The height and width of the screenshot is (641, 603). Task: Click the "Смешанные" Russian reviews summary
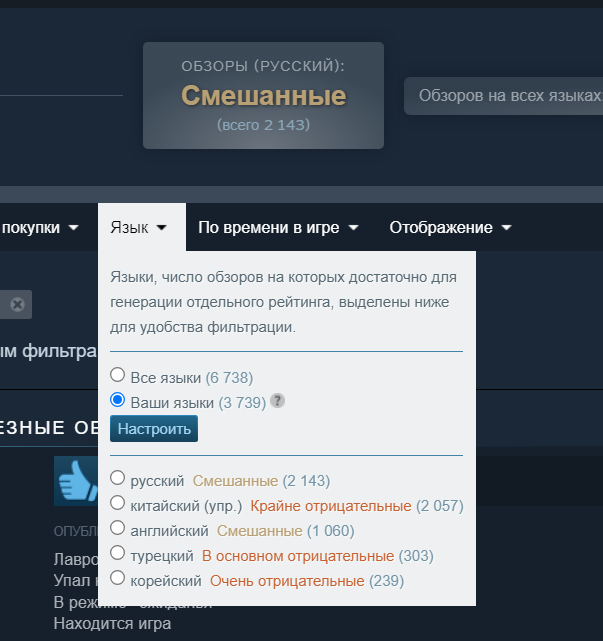[264, 95]
